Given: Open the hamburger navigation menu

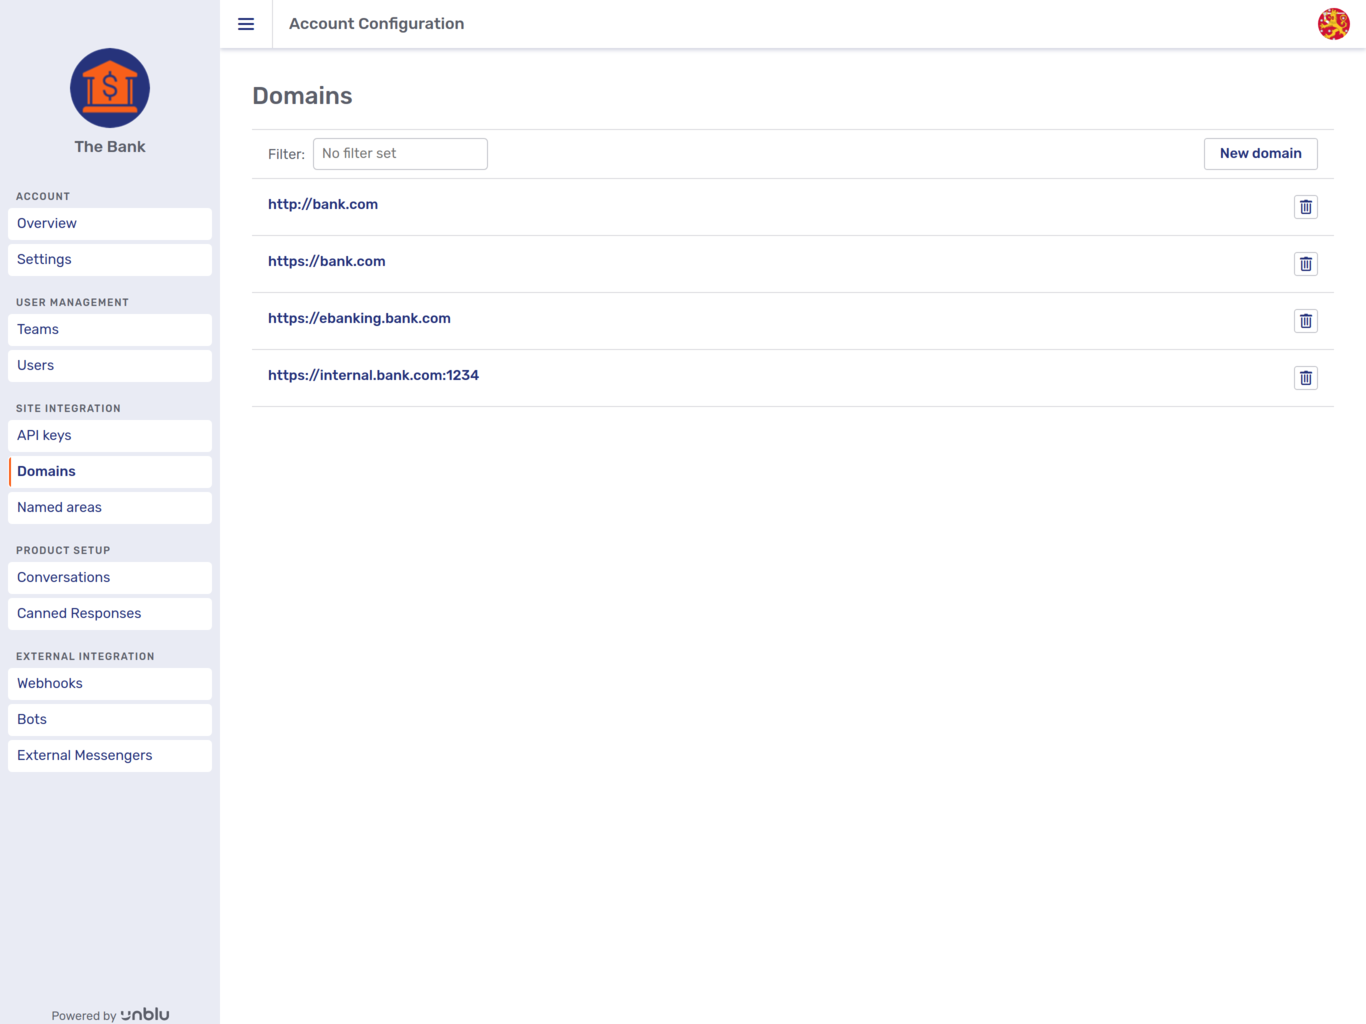Looking at the screenshot, I should (246, 24).
